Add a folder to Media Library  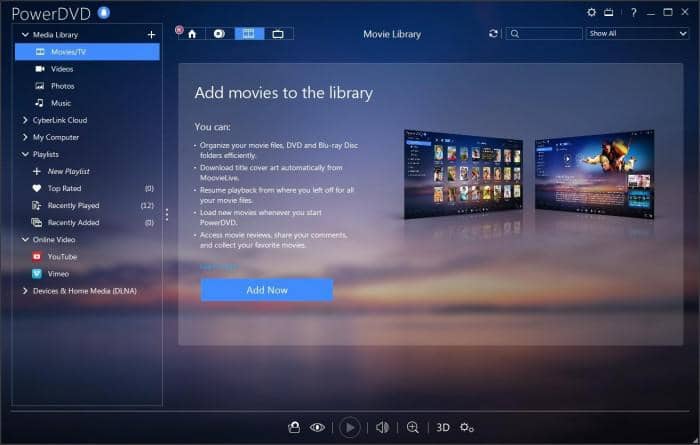coord(151,35)
